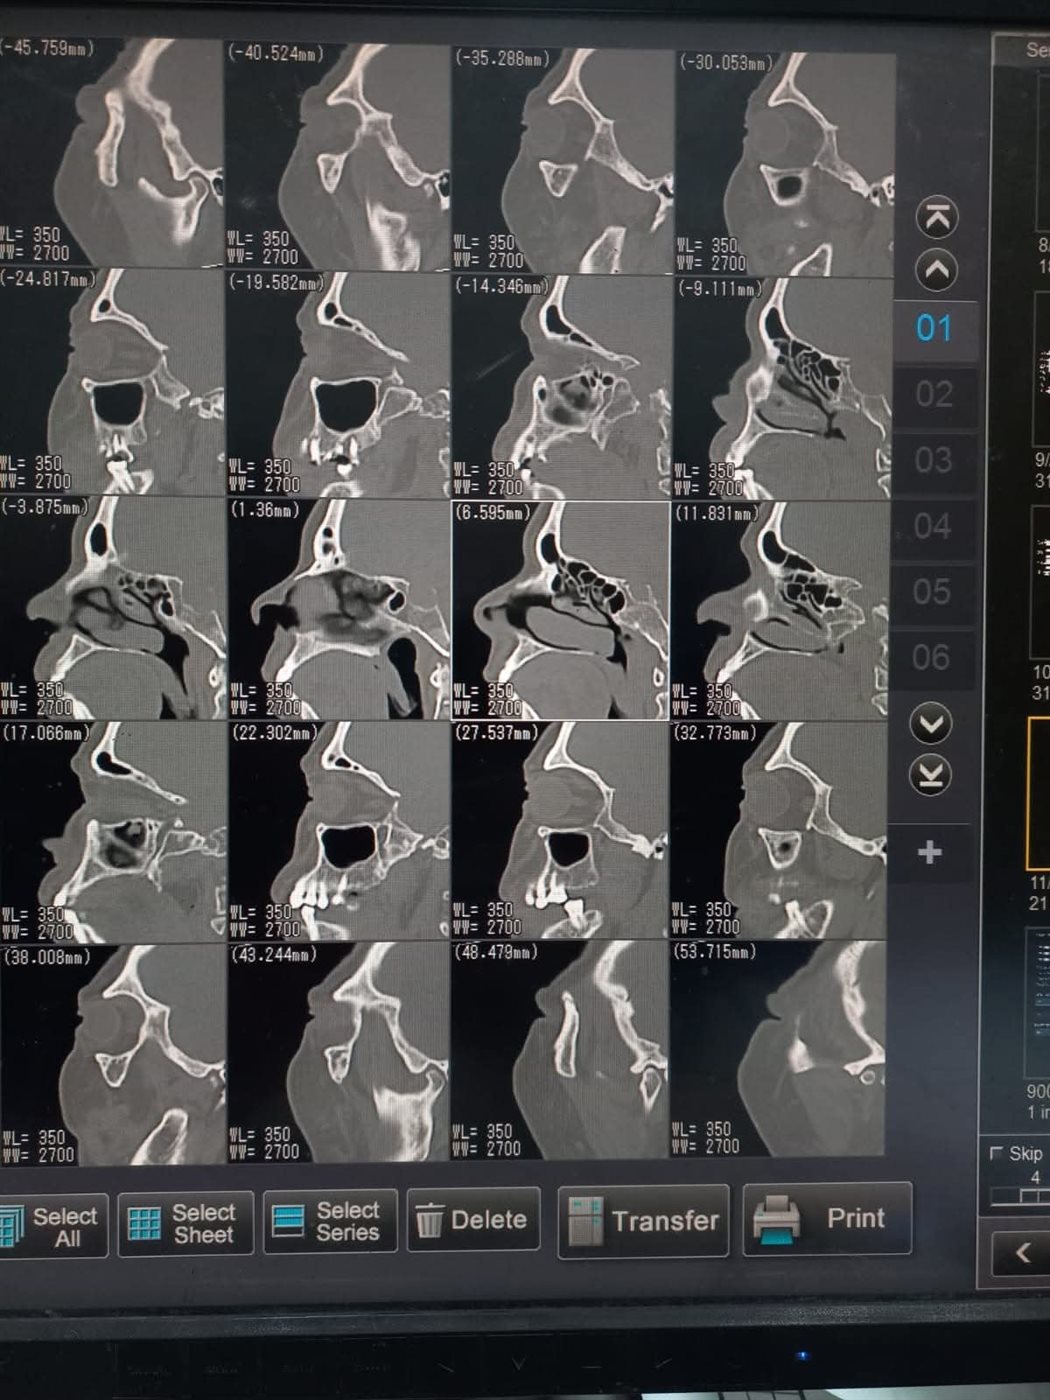This screenshot has height=1400, width=1050.
Task: Click the Delete trash can button
Action: (473, 1220)
